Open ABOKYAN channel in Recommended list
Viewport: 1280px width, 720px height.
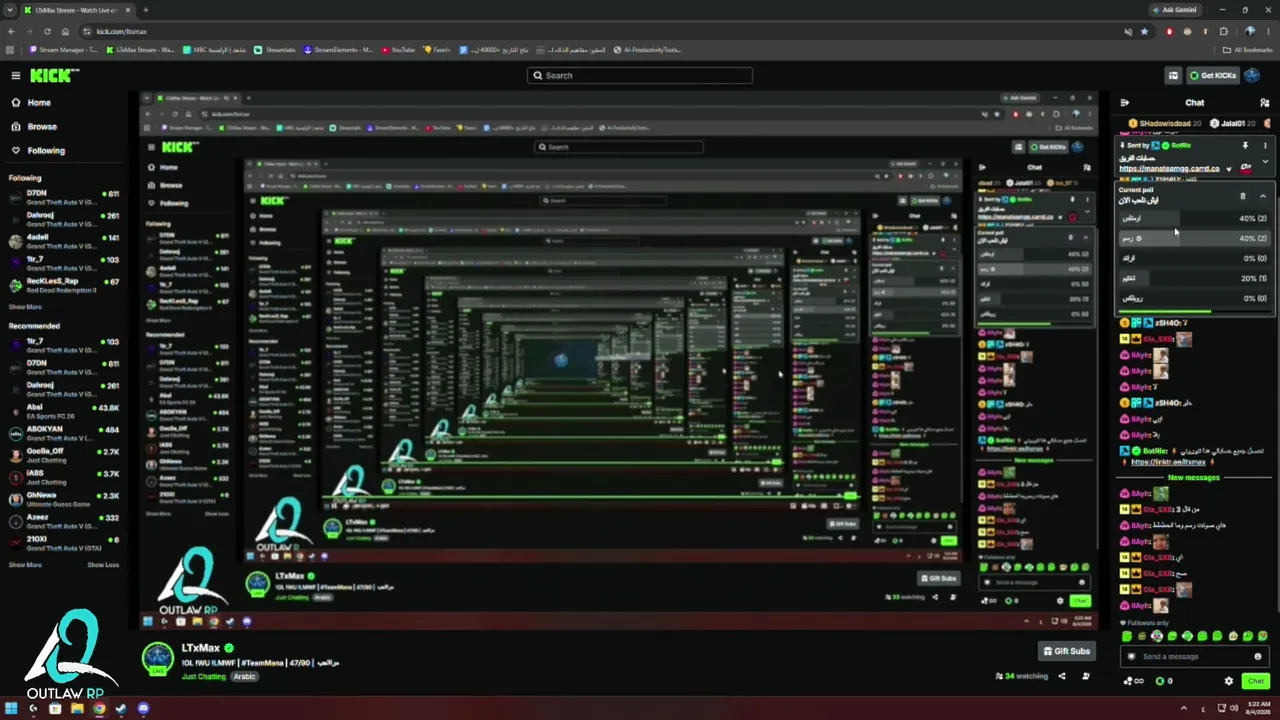pos(64,433)
